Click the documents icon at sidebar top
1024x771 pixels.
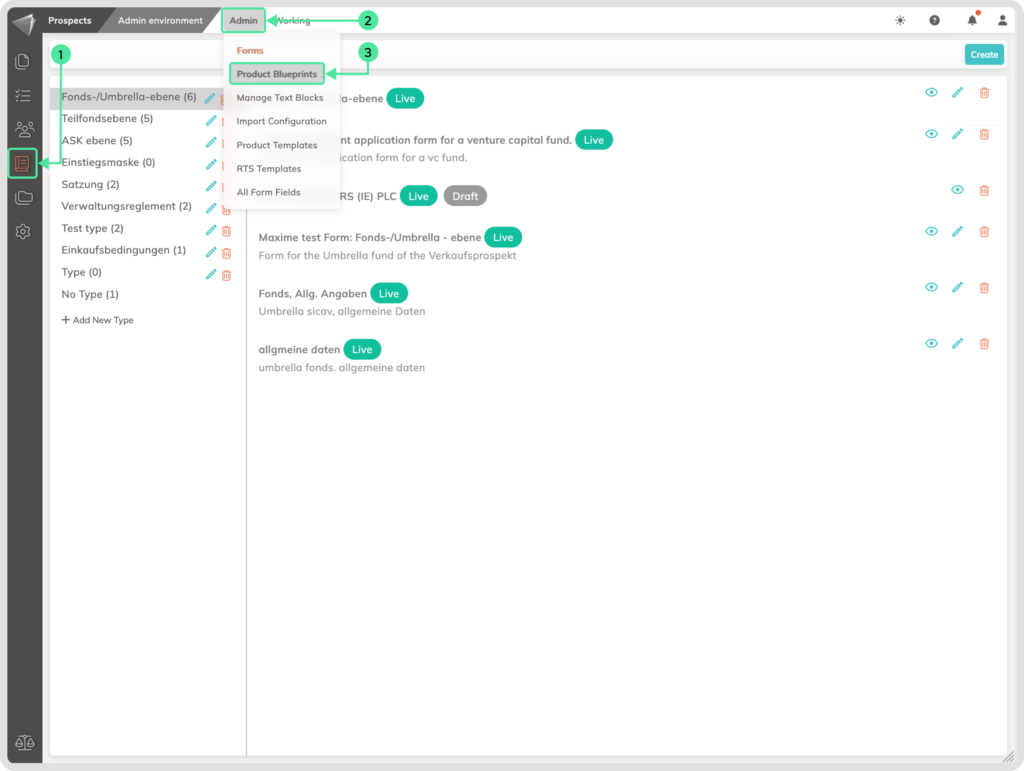[25, 61]
